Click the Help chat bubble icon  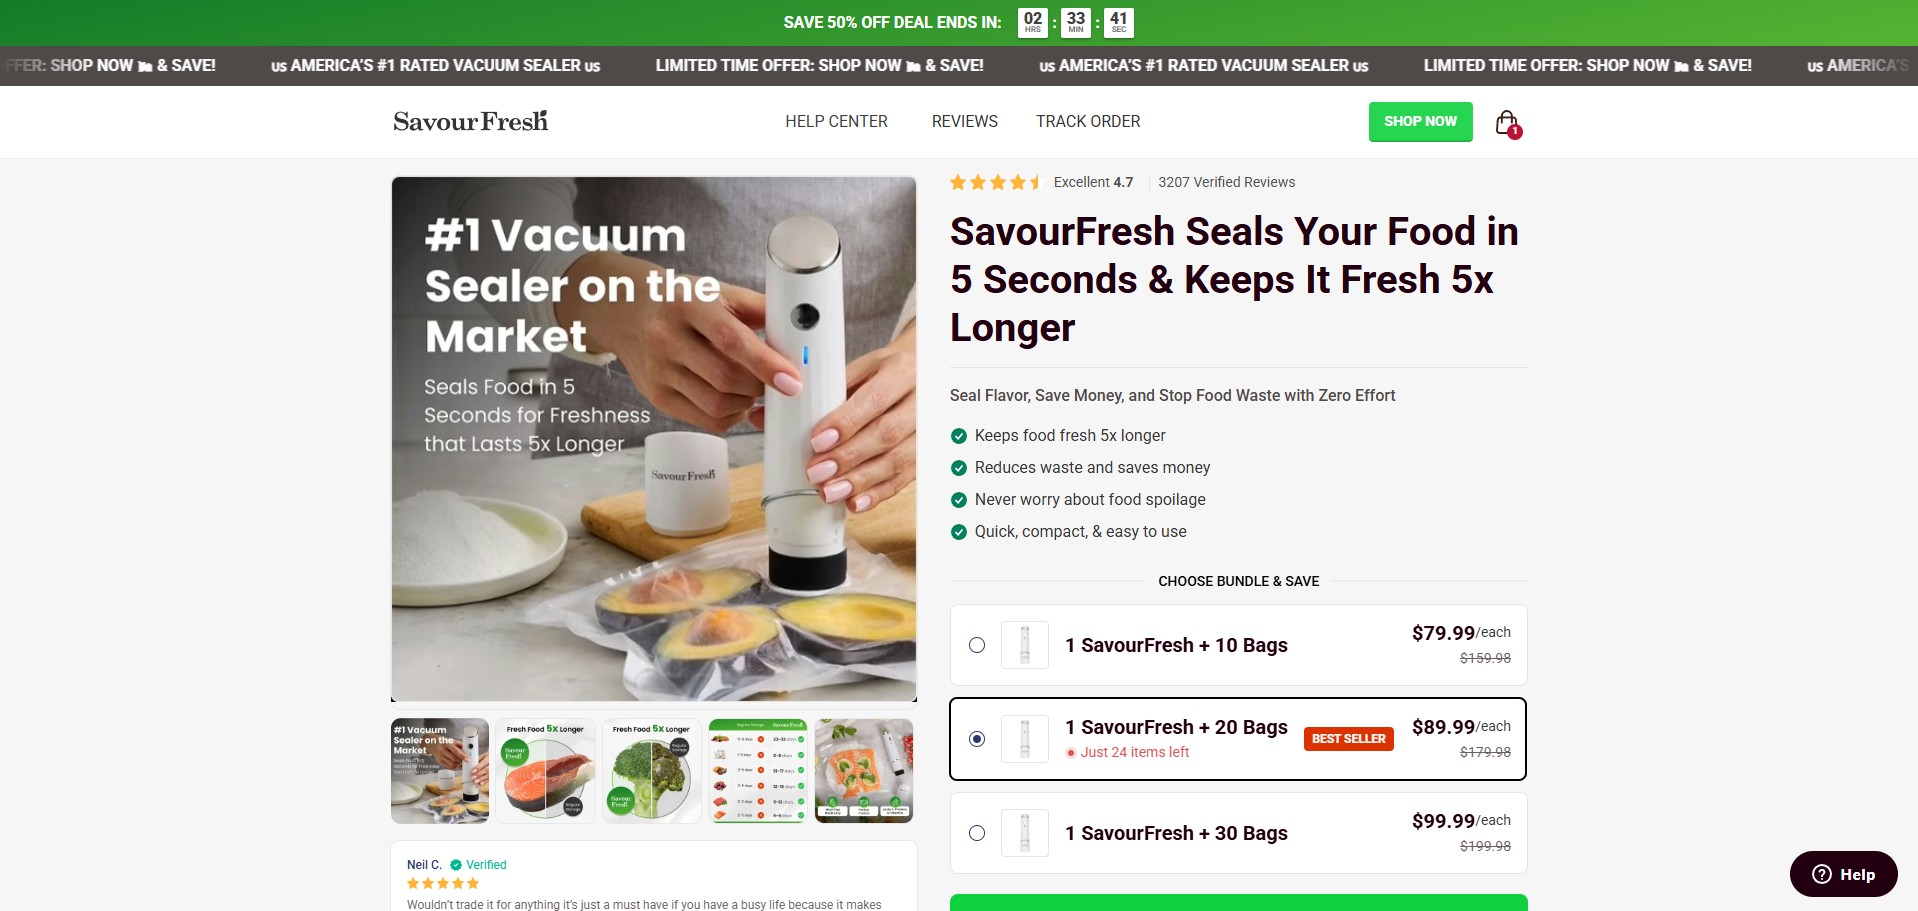pyautogui.click(x=1843, y=874)
